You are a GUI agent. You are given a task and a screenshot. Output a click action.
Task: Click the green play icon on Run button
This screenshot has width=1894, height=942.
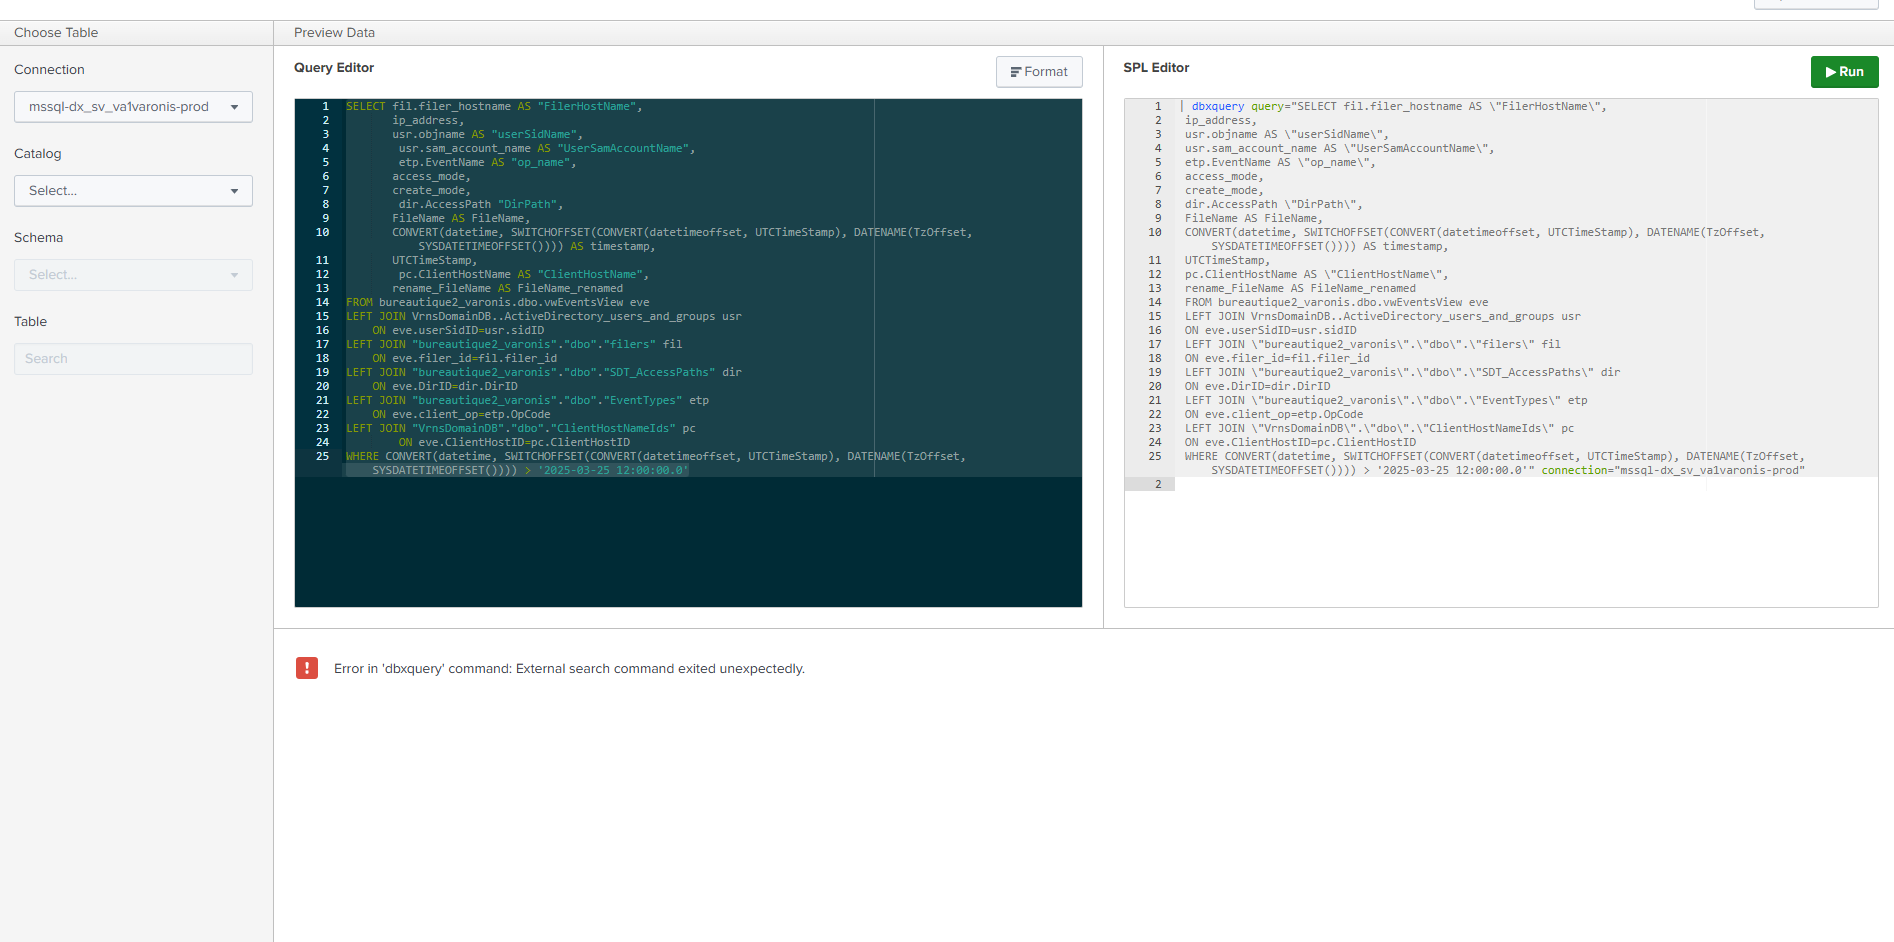[1829, 71]
